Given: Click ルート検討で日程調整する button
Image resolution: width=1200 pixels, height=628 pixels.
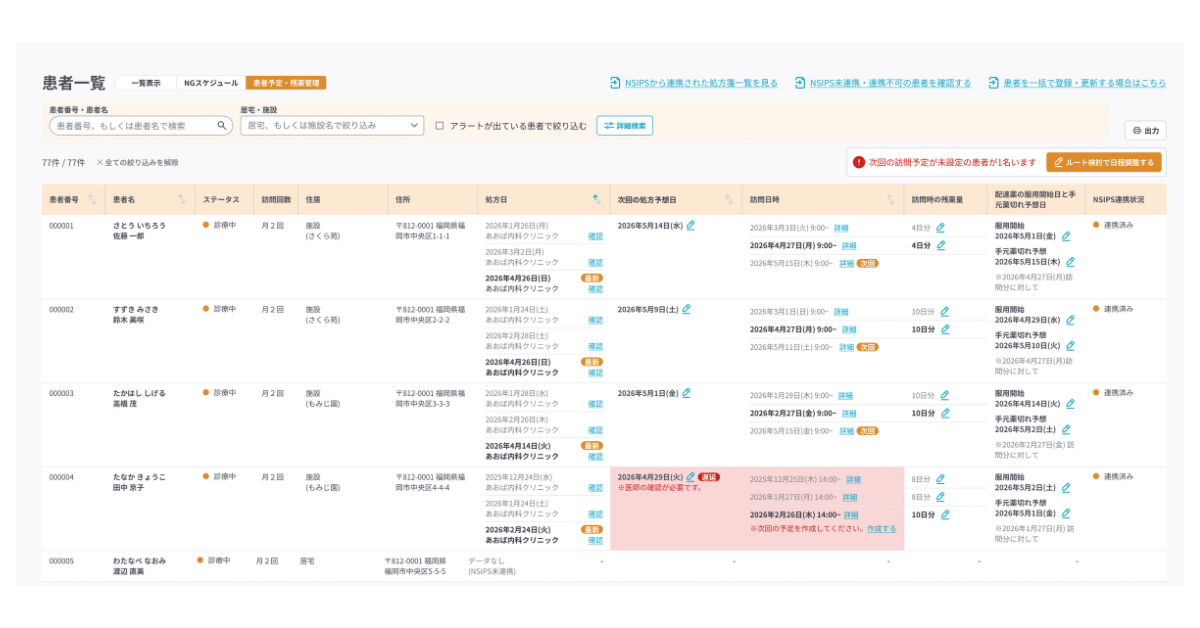Looking at the screenshot, I should [1104, 162].
